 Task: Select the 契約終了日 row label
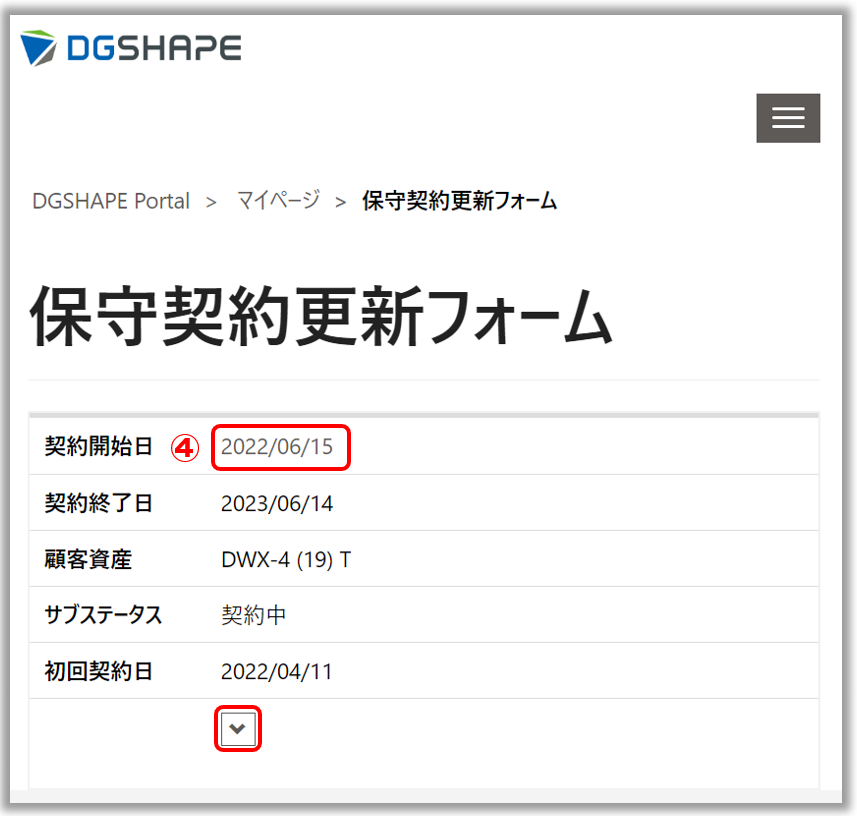pyautogui.click(x=99, y=503)
